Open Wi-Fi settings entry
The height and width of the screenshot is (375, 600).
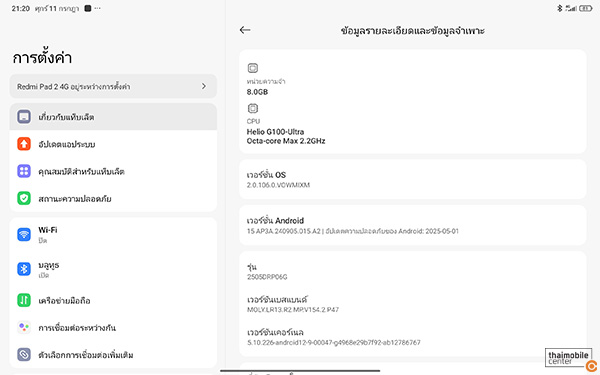click(x=113, y=234)
